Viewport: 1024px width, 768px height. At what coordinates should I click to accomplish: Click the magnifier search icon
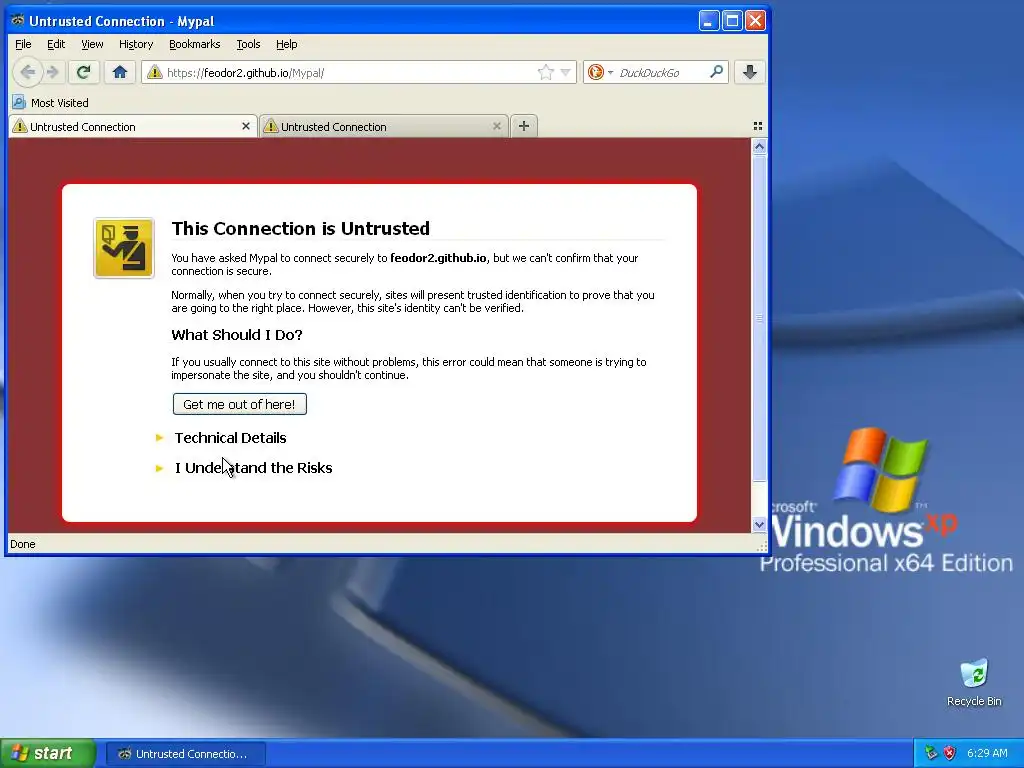point(716,72)
